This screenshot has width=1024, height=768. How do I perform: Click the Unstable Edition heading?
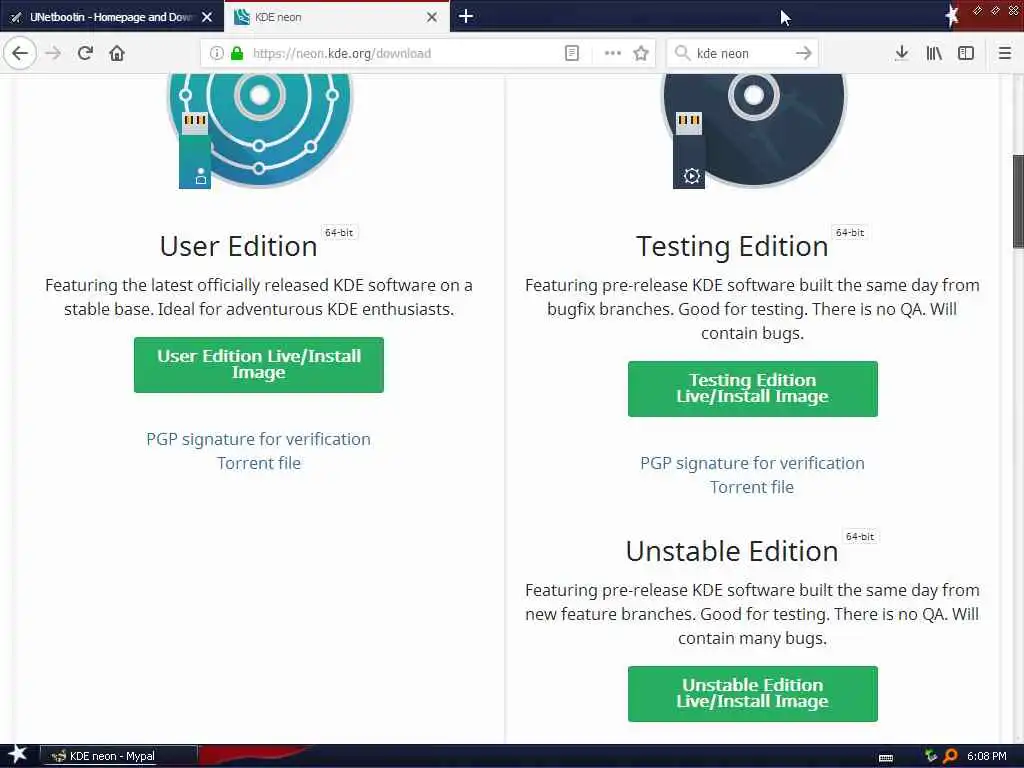click(732, 551)
